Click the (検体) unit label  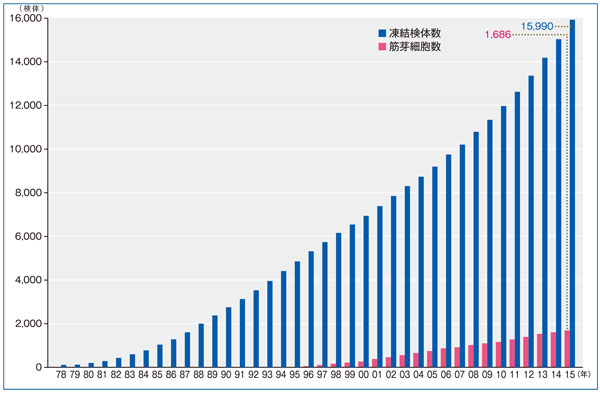tap(32, 8)
